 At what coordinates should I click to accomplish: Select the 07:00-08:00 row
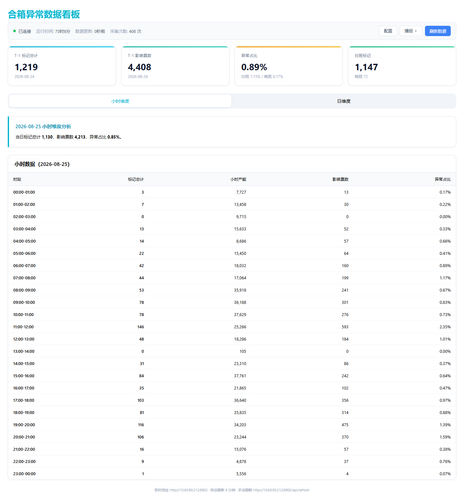(x=232, y=278)
